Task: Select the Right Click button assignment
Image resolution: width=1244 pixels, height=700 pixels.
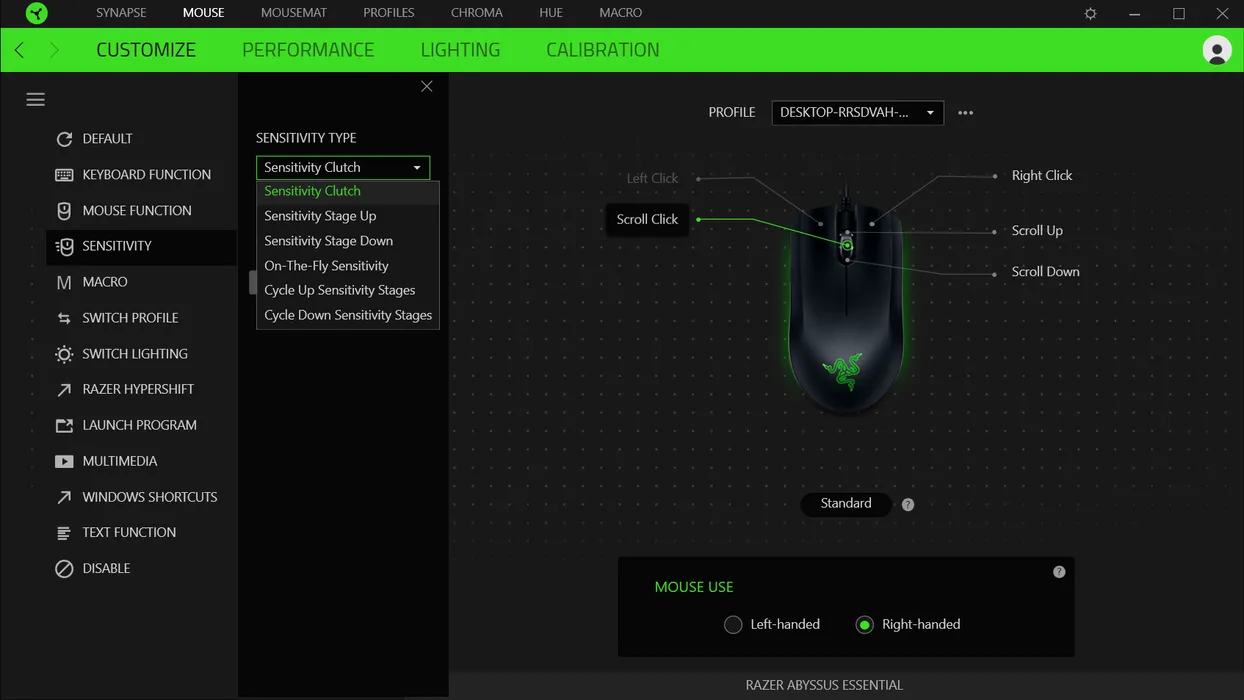Action: 1041,176
